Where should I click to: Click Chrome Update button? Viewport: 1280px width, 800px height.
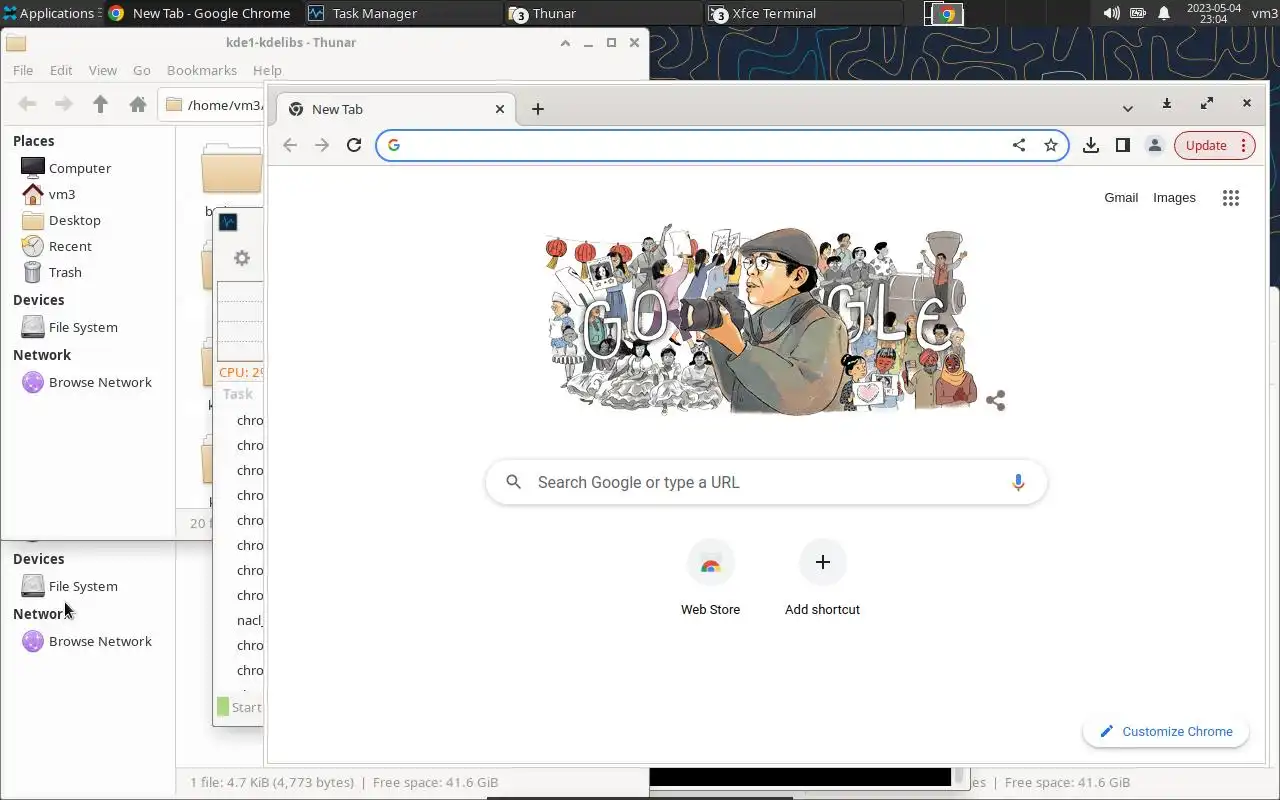pos(1206,145)
